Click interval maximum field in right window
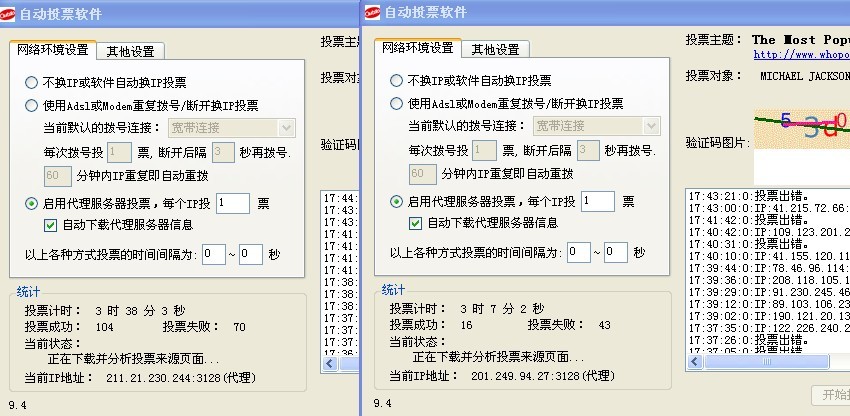 tap(616, 252)
